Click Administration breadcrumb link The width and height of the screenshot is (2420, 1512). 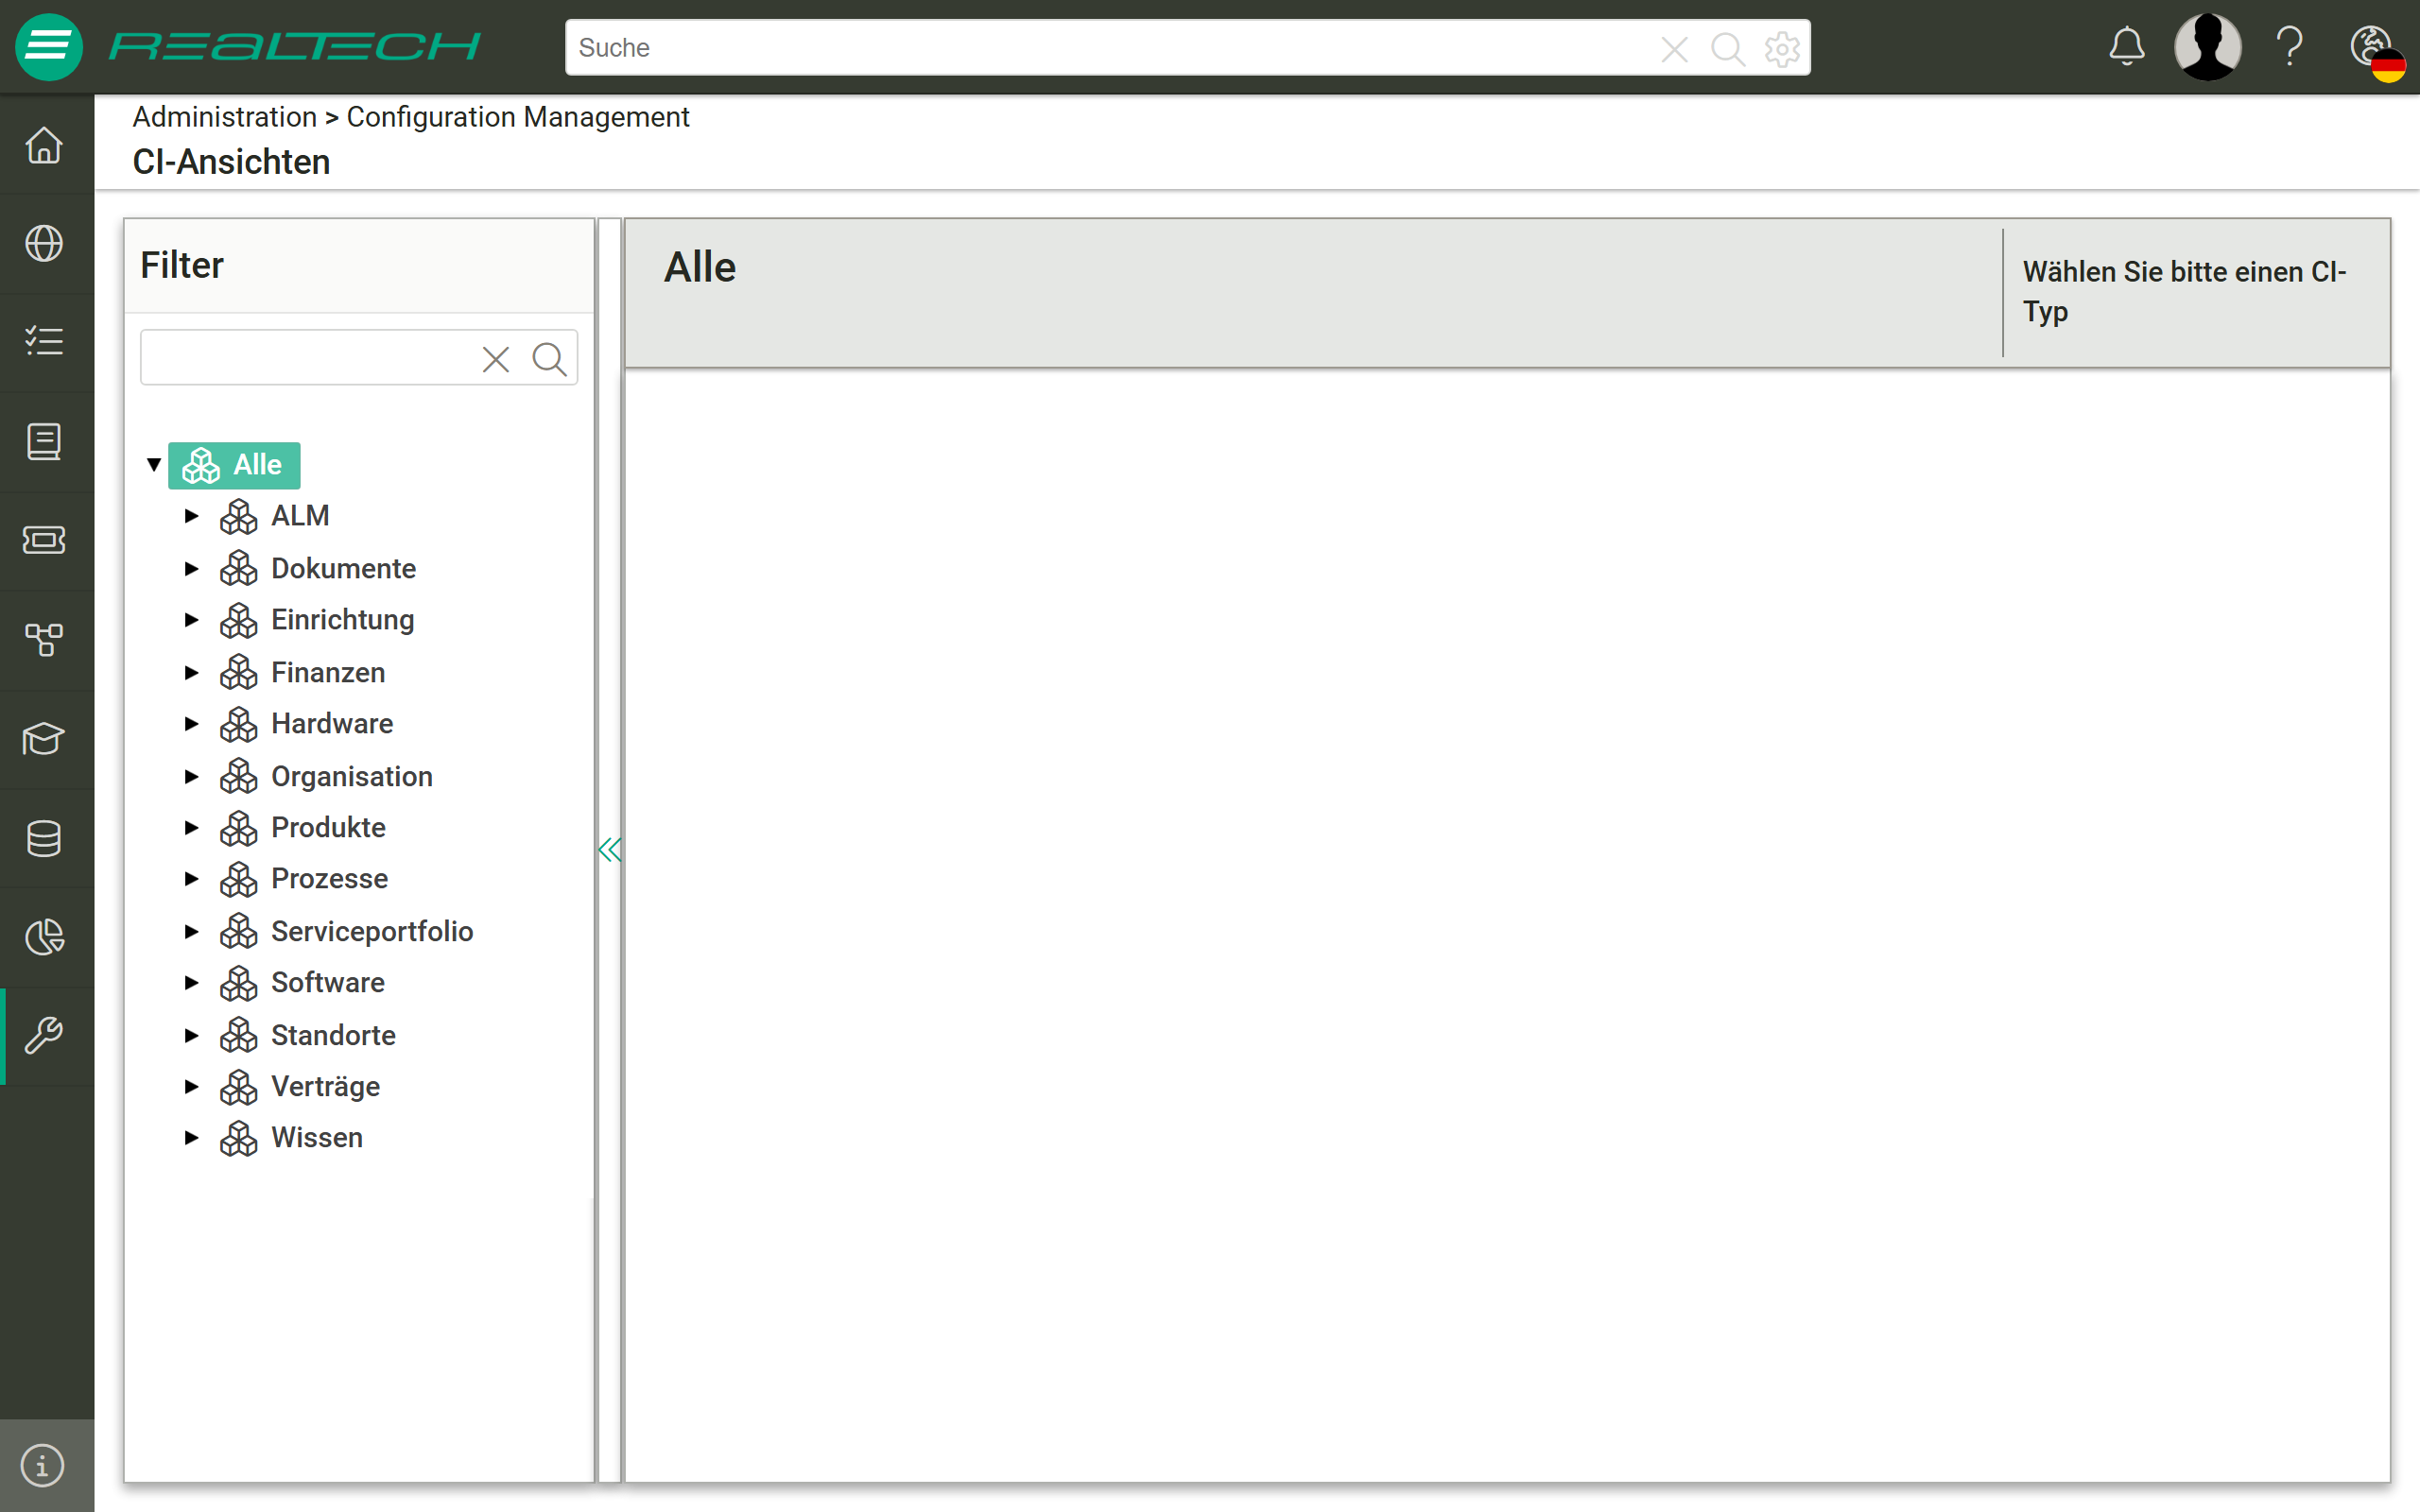225,117
